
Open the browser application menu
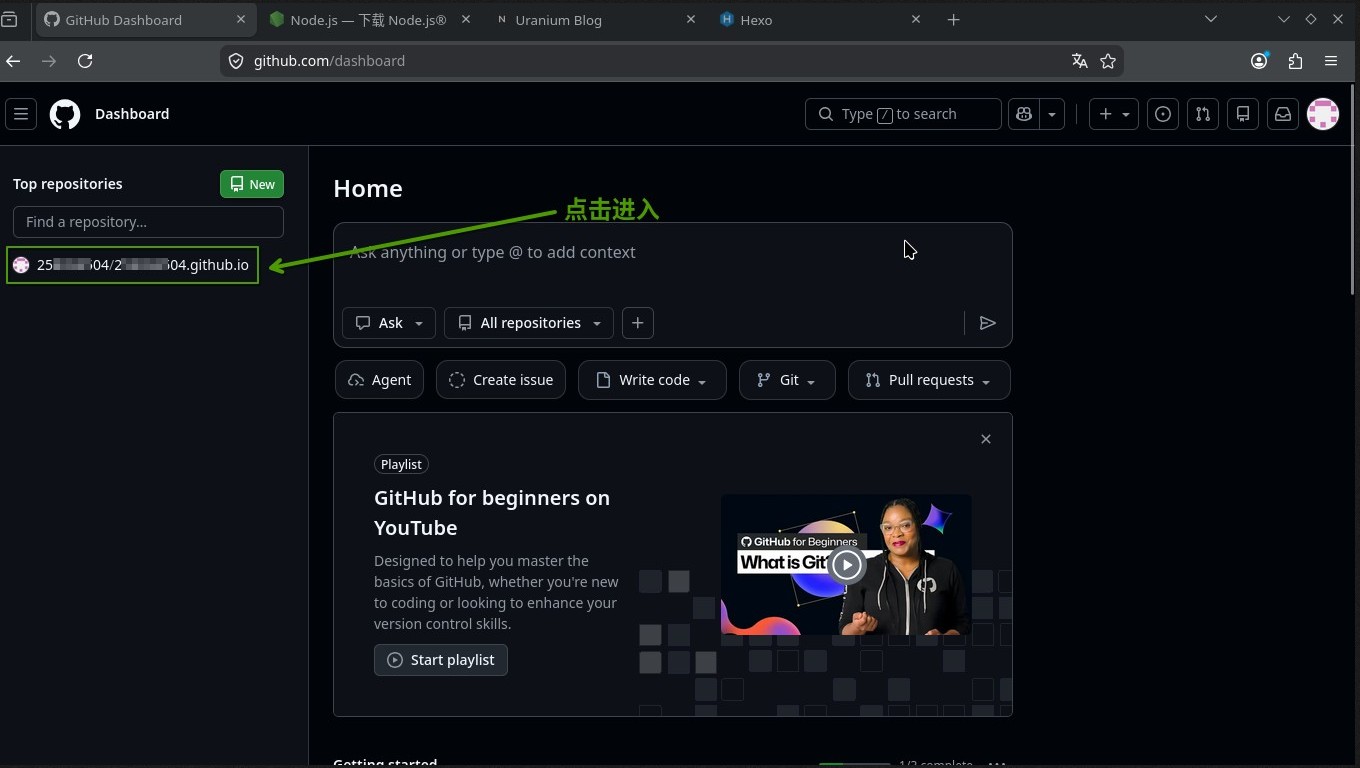(1331, 61)
